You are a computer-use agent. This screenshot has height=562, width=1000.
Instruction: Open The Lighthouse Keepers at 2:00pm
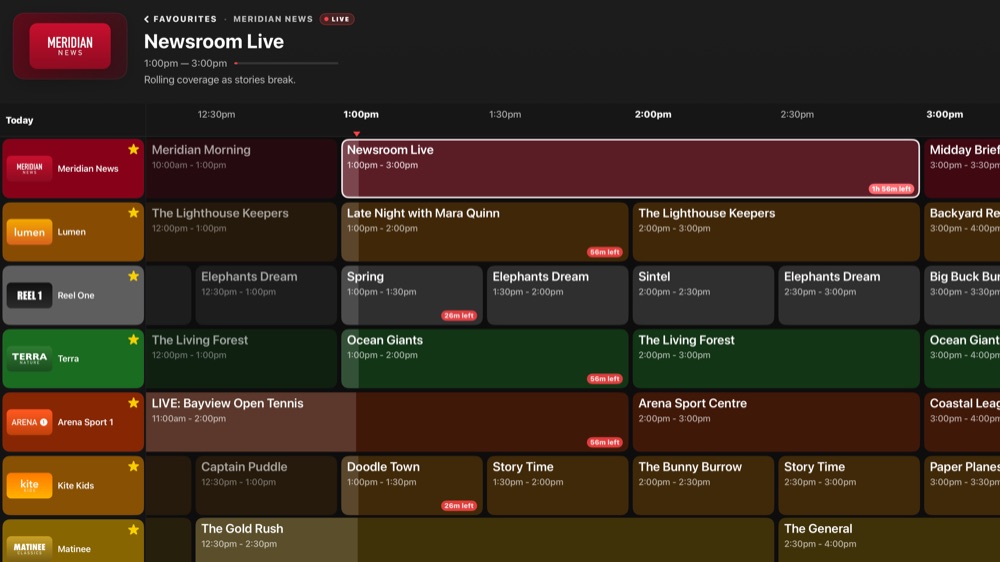pos(776,232)
